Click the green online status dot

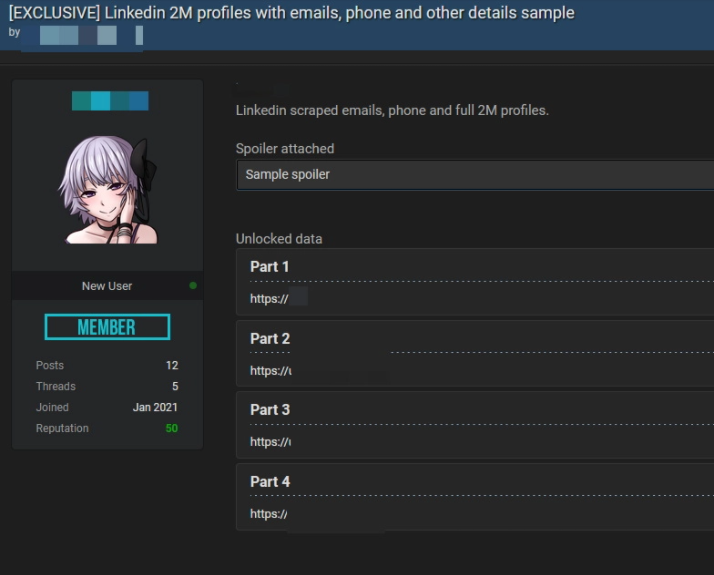tap(193, 285)
